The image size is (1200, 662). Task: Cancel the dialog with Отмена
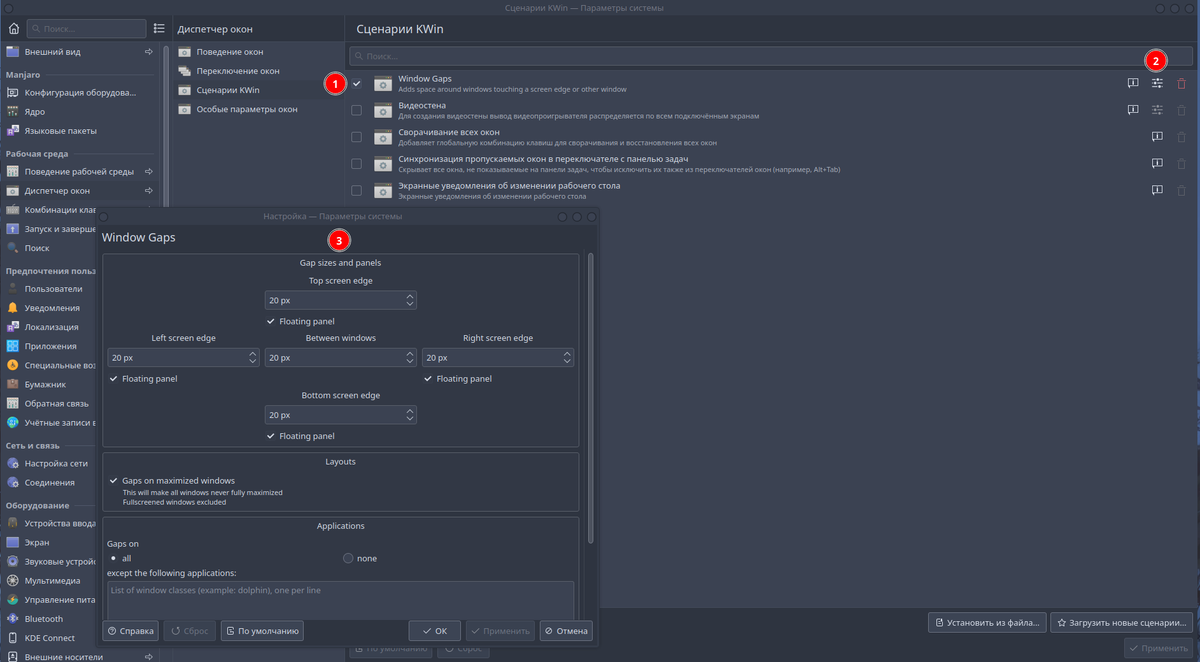(x=566, y=631)
